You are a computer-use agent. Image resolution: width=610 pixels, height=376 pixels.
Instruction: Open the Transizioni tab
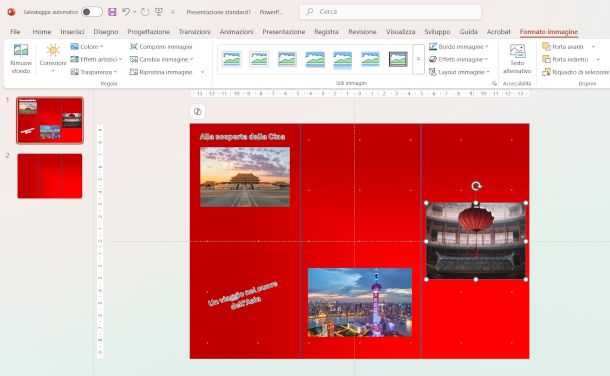195,31
